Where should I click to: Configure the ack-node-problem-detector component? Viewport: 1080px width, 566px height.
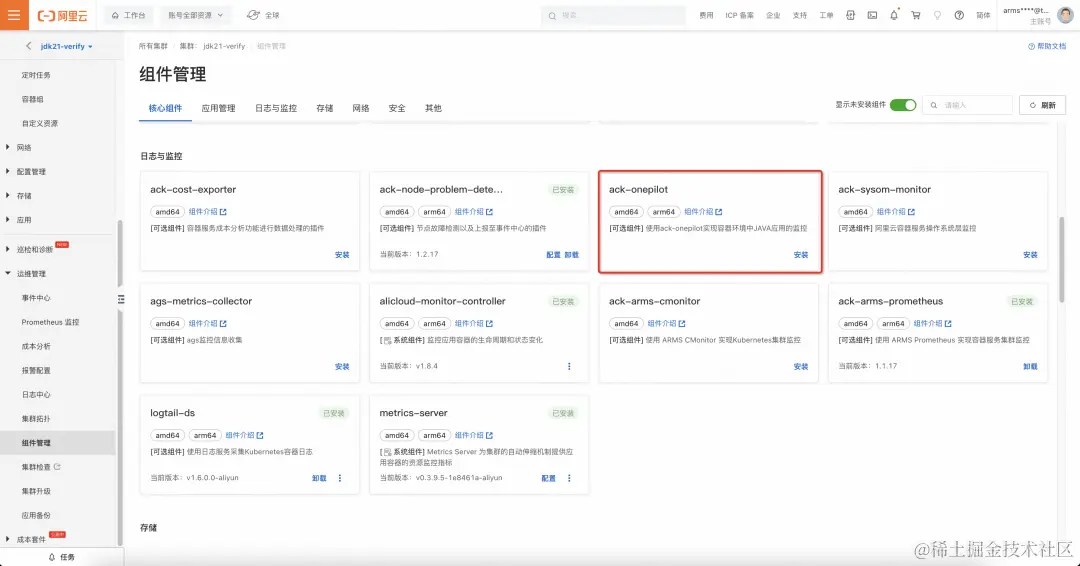pos(553,255)
